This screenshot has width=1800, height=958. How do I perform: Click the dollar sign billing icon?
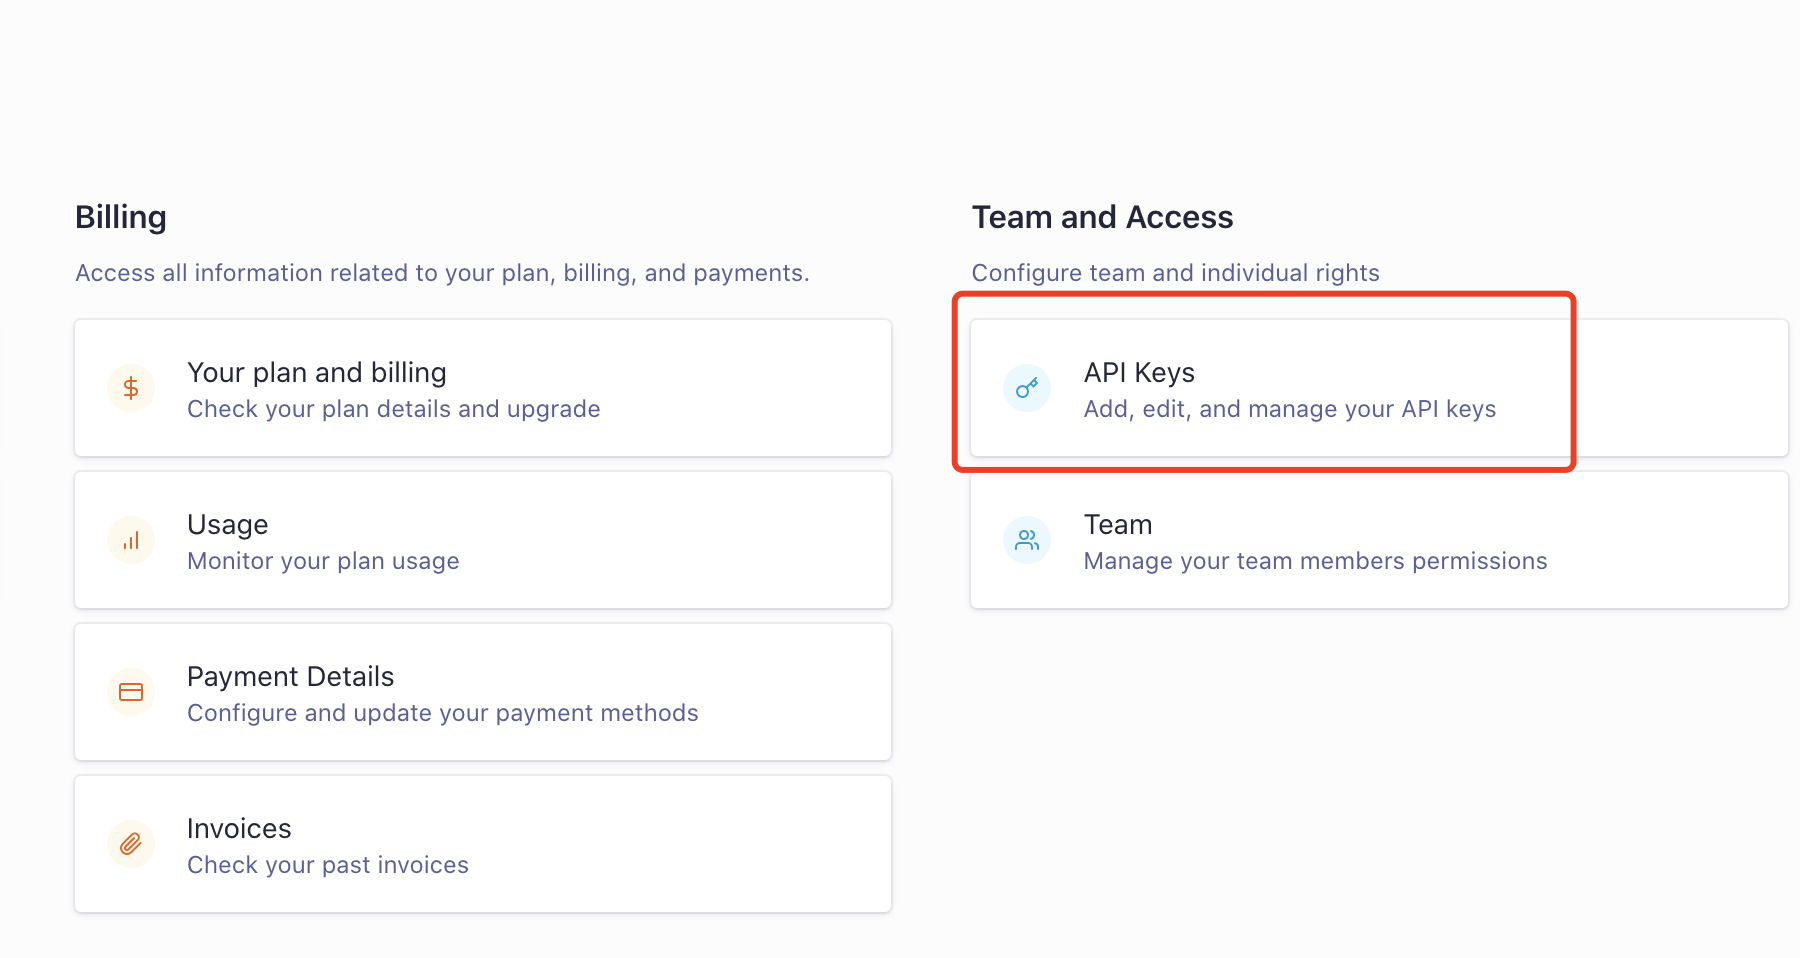click(131, 388)
